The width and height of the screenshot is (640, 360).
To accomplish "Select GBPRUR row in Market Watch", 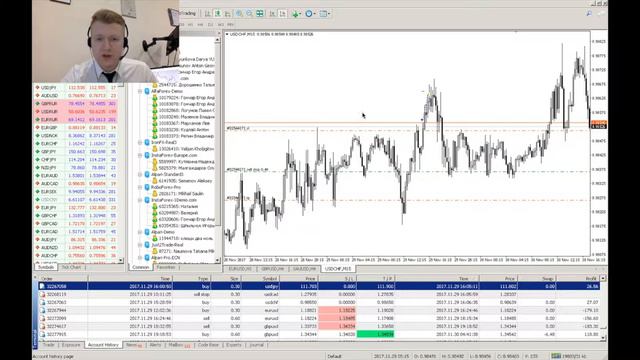I will (76, 104).
